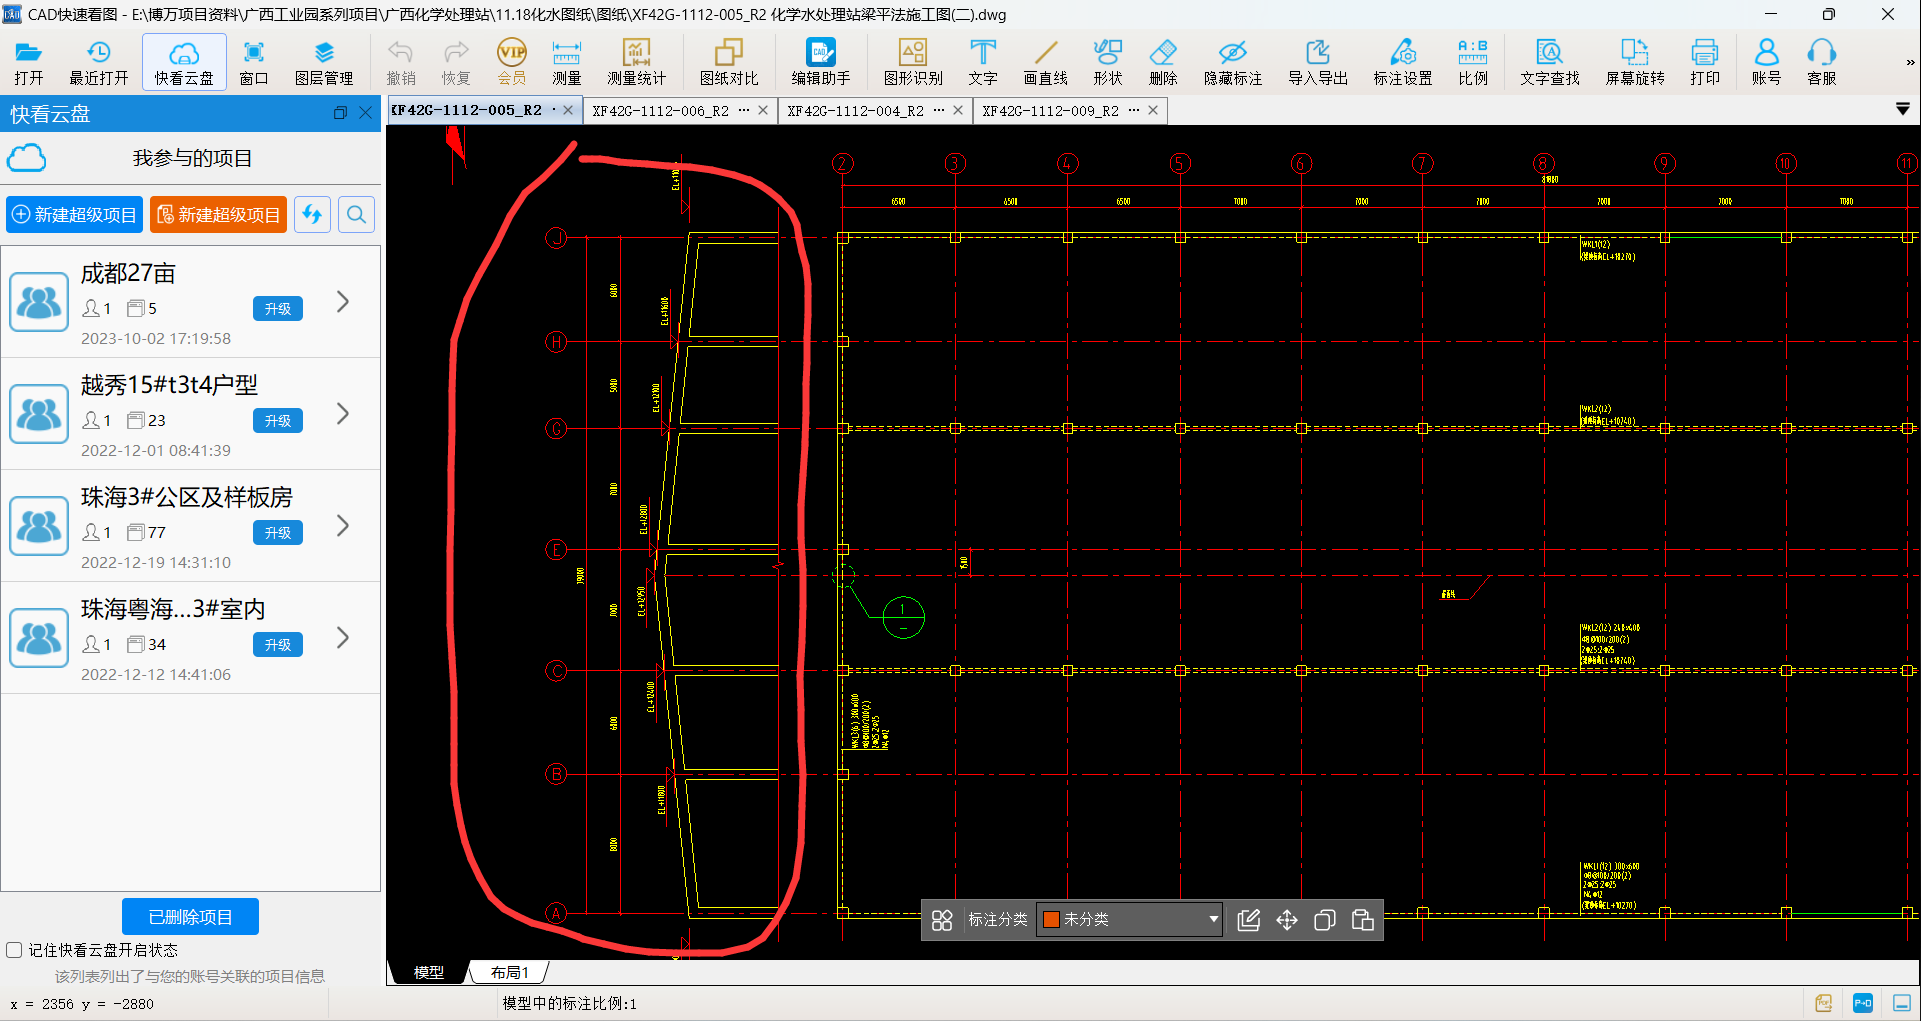Open the 窗口 window tool

pos(254,62)
